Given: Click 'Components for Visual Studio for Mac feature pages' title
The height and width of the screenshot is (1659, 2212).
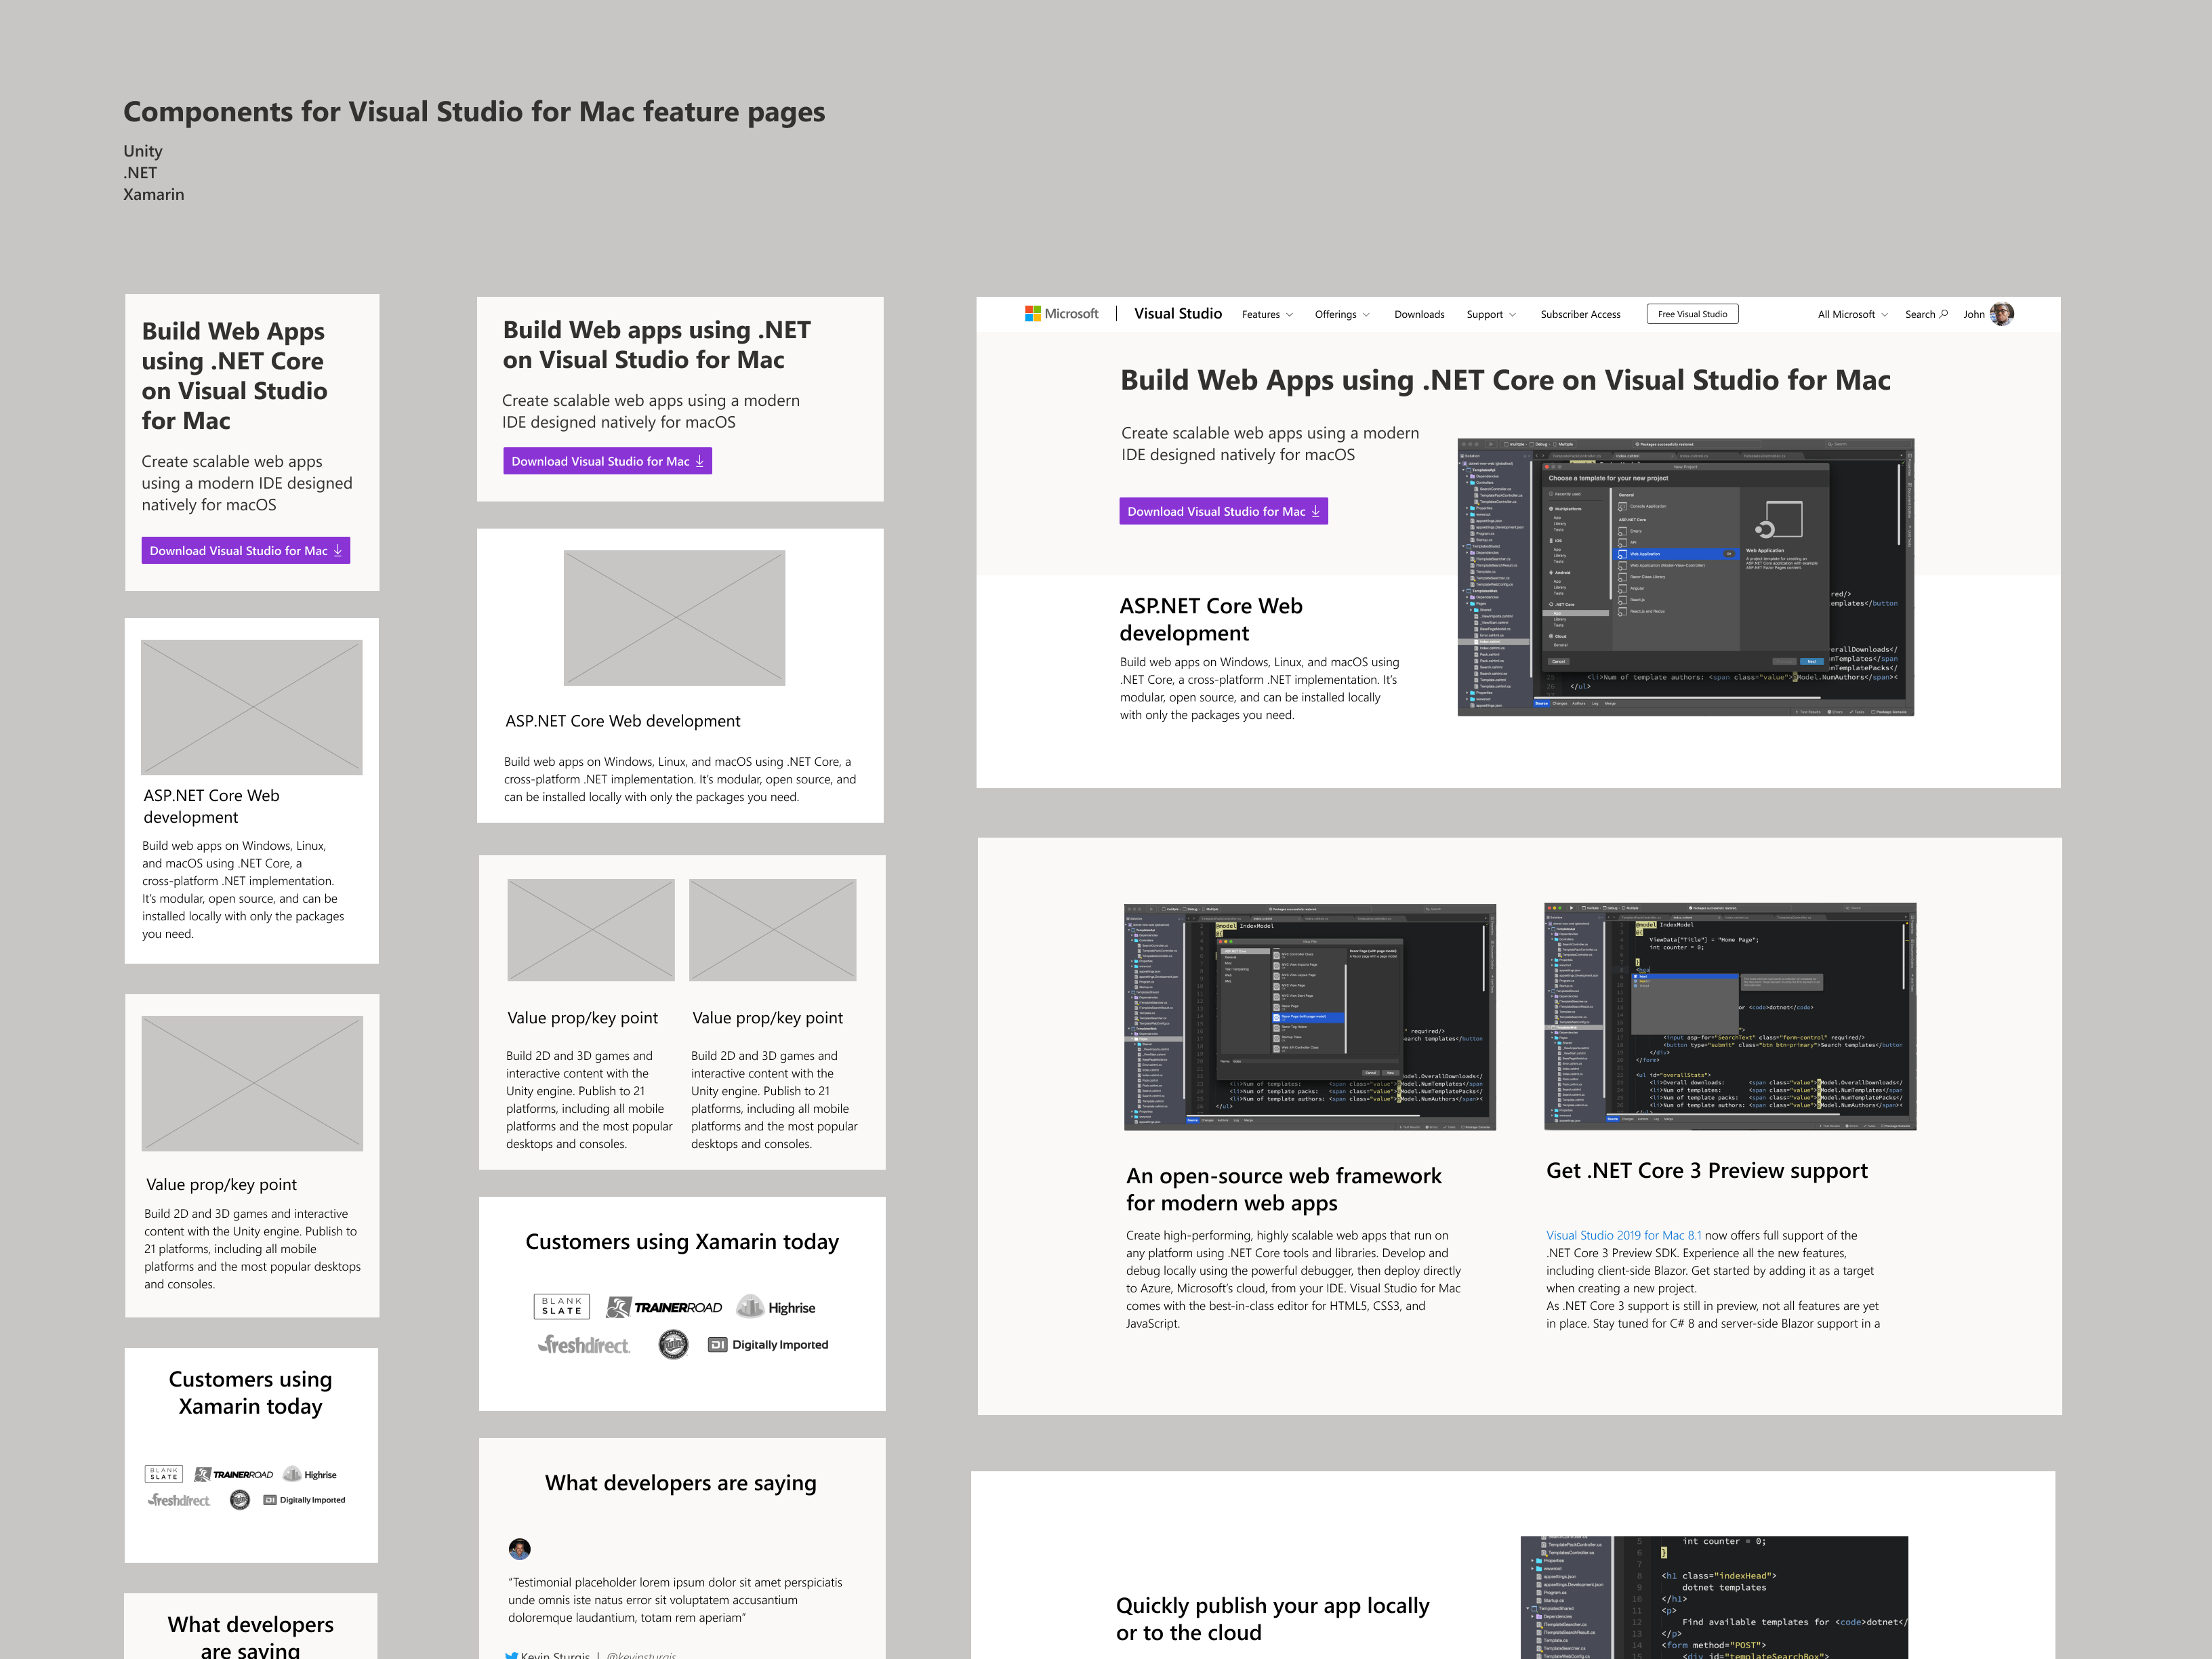Looking at the screenshot, I should click(x=474, y=112).
